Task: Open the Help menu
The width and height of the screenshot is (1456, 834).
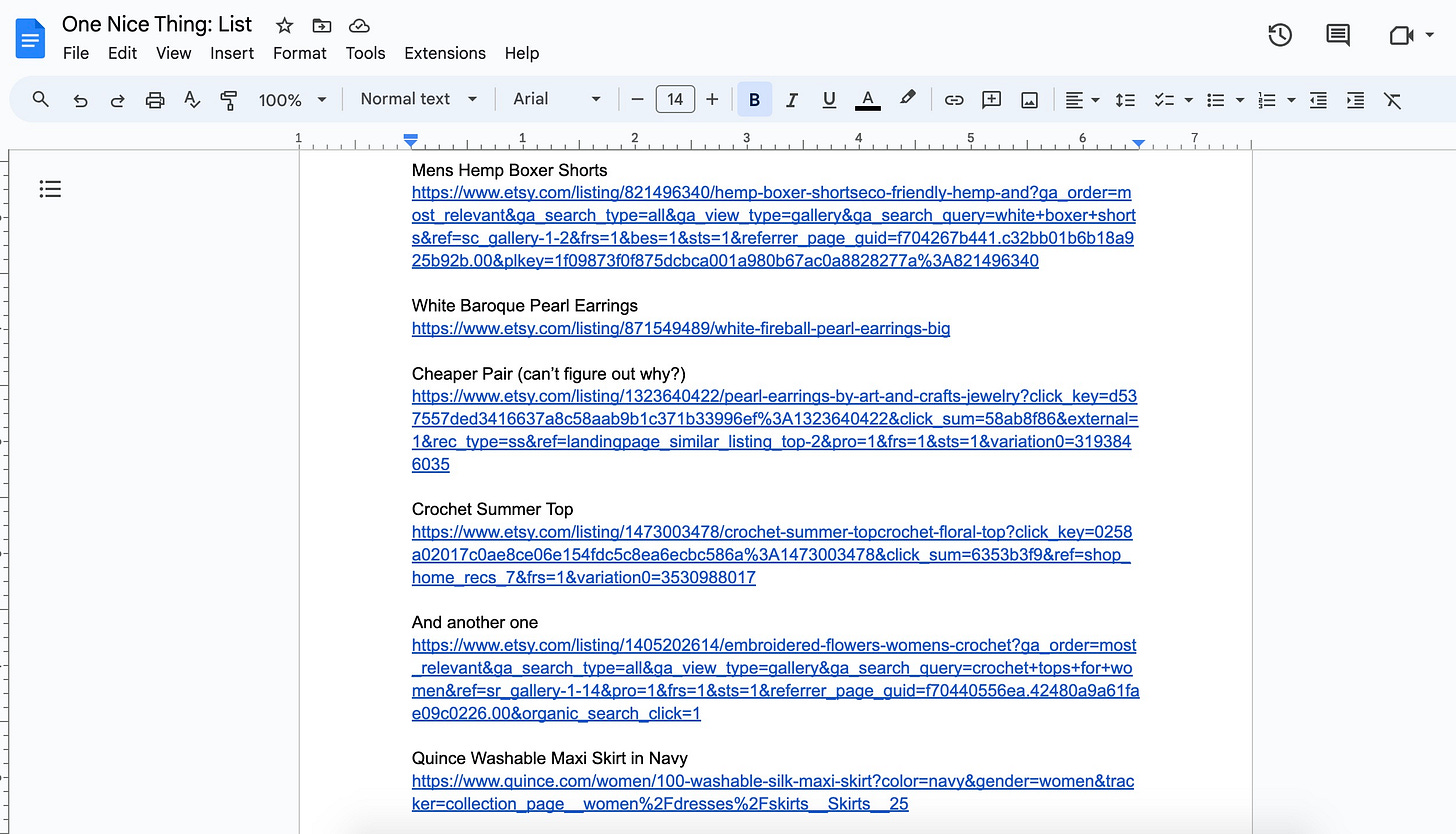Action: 522,53
